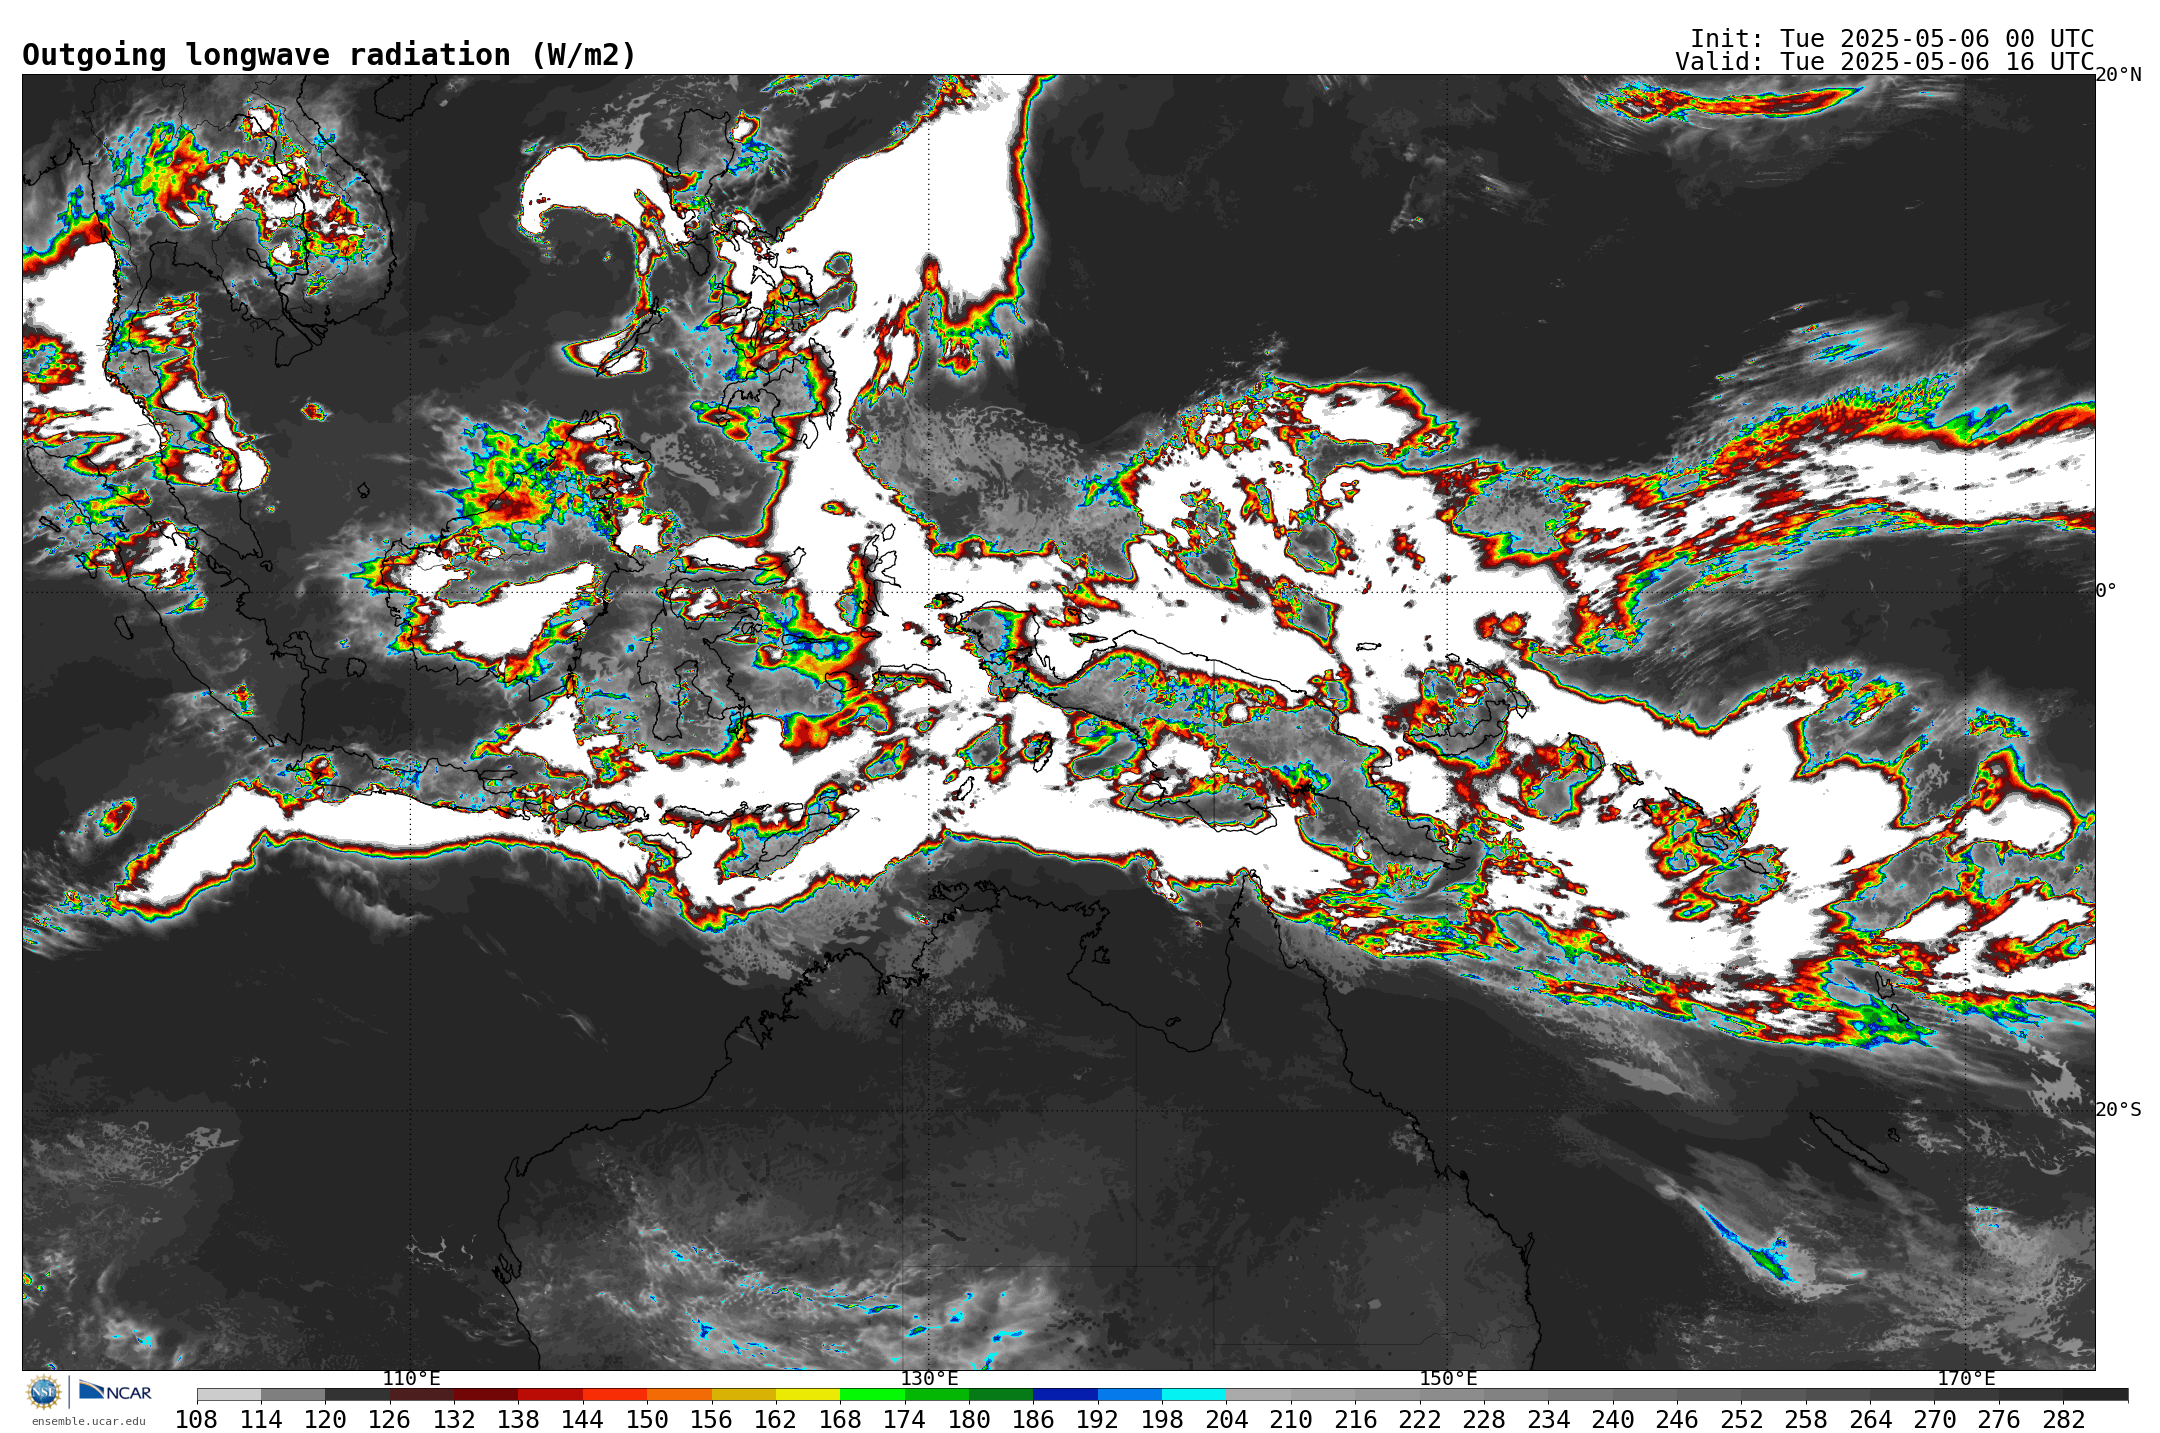This screenshot has height=1433, width=2160.
Task: Click the colorbar value 120
Action: 325,1420
